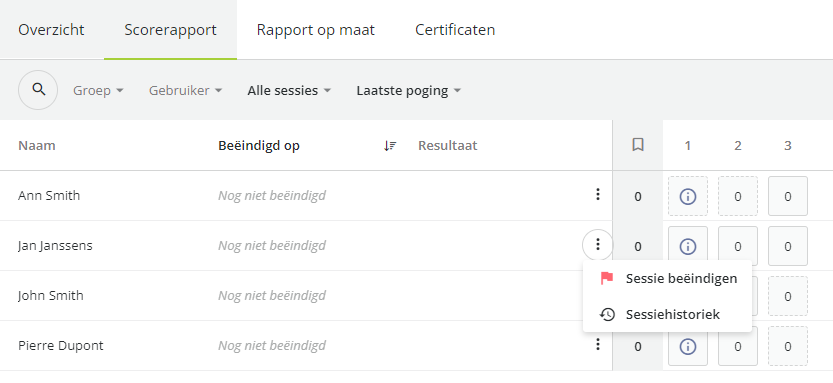Viewport: 833px width, 383px height.
Task: Toggle sort order icon on Beëindigd op
Action: [390, 146]
